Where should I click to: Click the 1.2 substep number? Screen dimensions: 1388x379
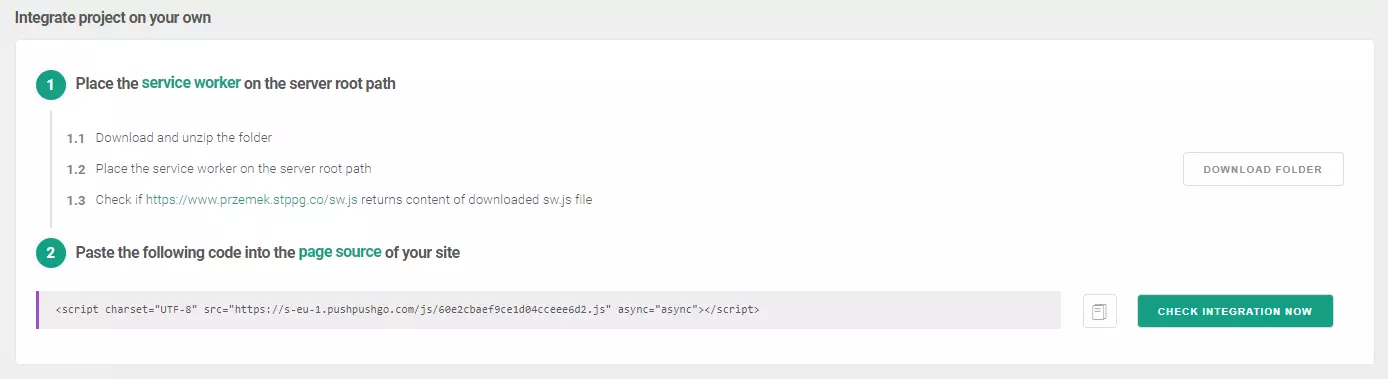pyautogui.click(x=76, y=169)
